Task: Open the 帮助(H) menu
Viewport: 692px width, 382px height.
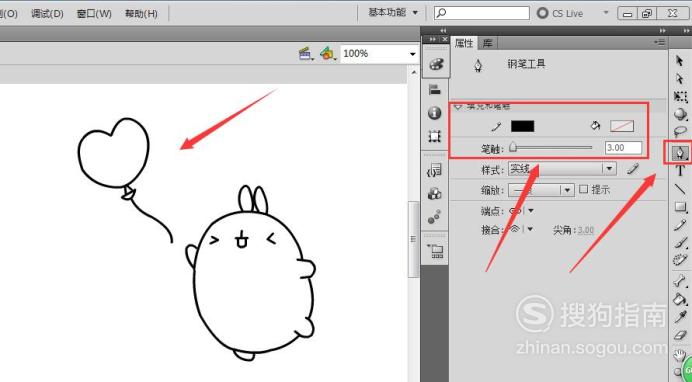Action: pos(141,14)
